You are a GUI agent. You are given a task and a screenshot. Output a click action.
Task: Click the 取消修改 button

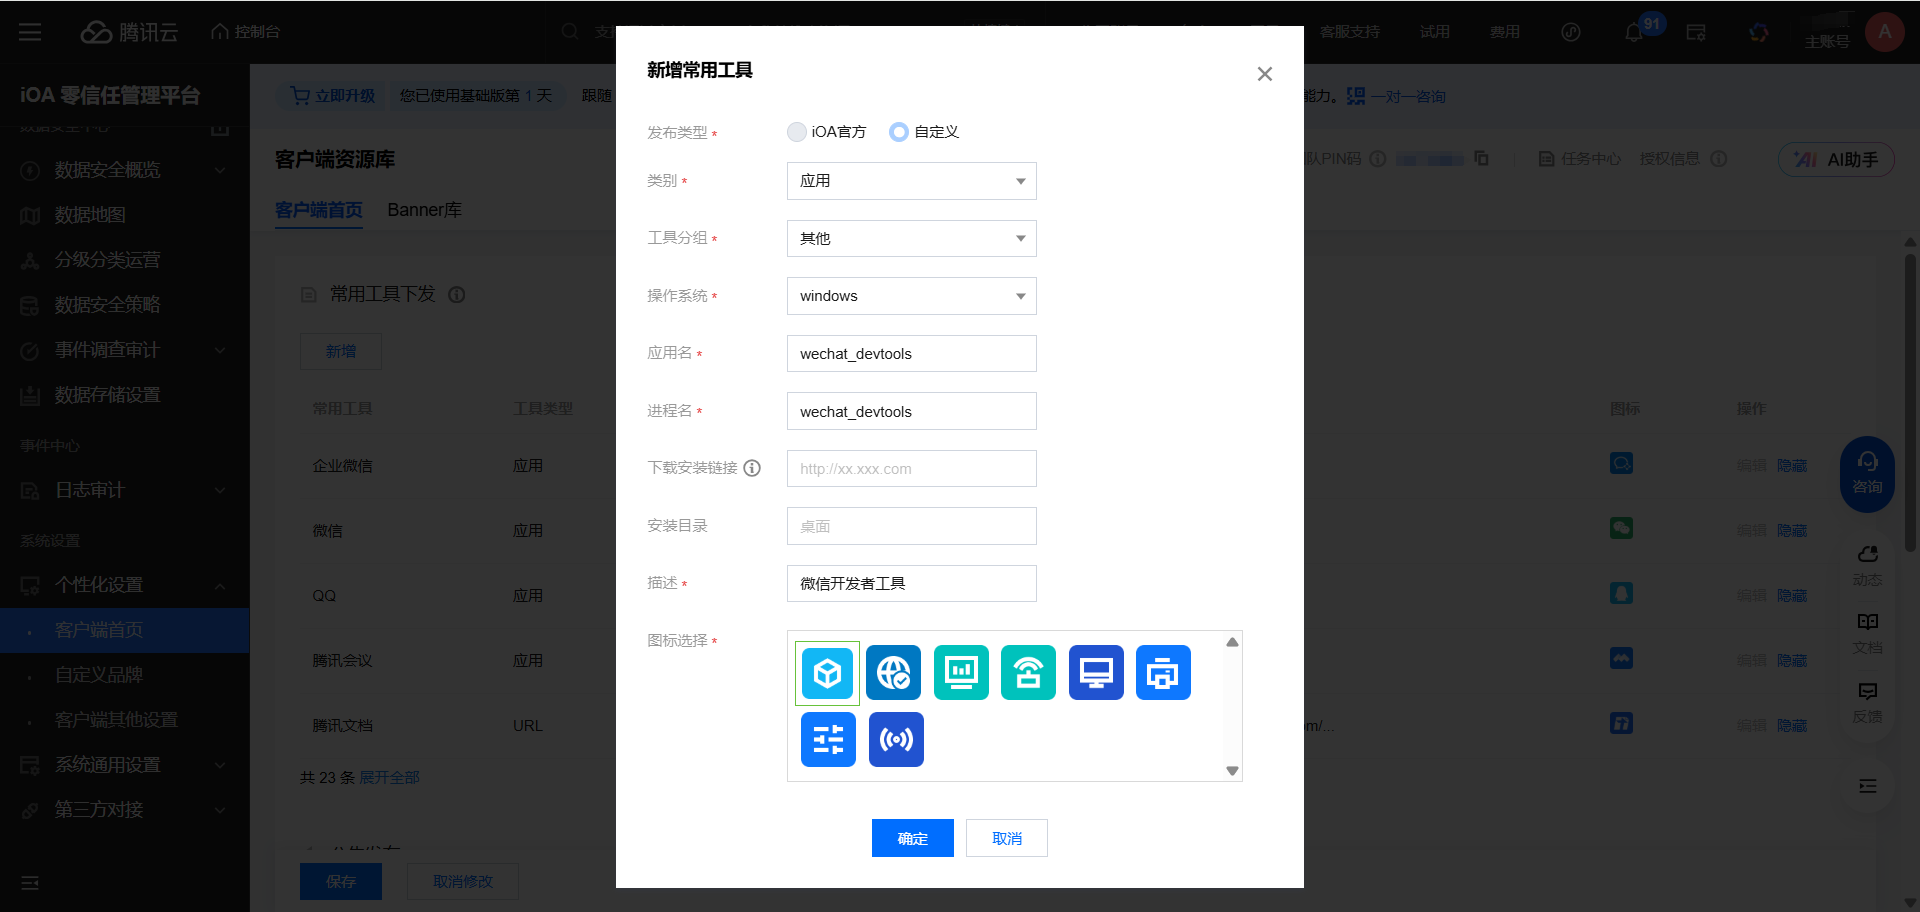[x=463, y=881]
